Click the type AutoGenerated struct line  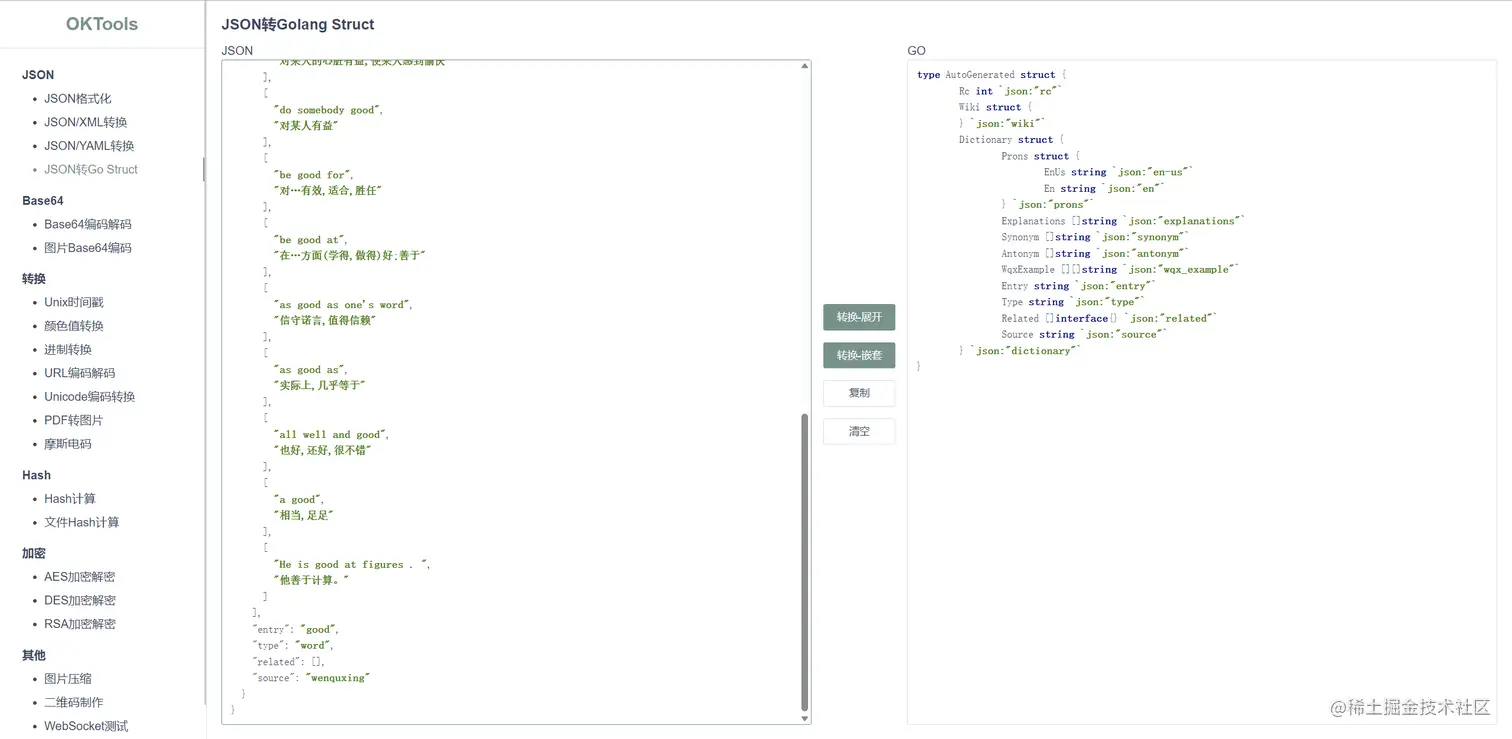point(992,75)
